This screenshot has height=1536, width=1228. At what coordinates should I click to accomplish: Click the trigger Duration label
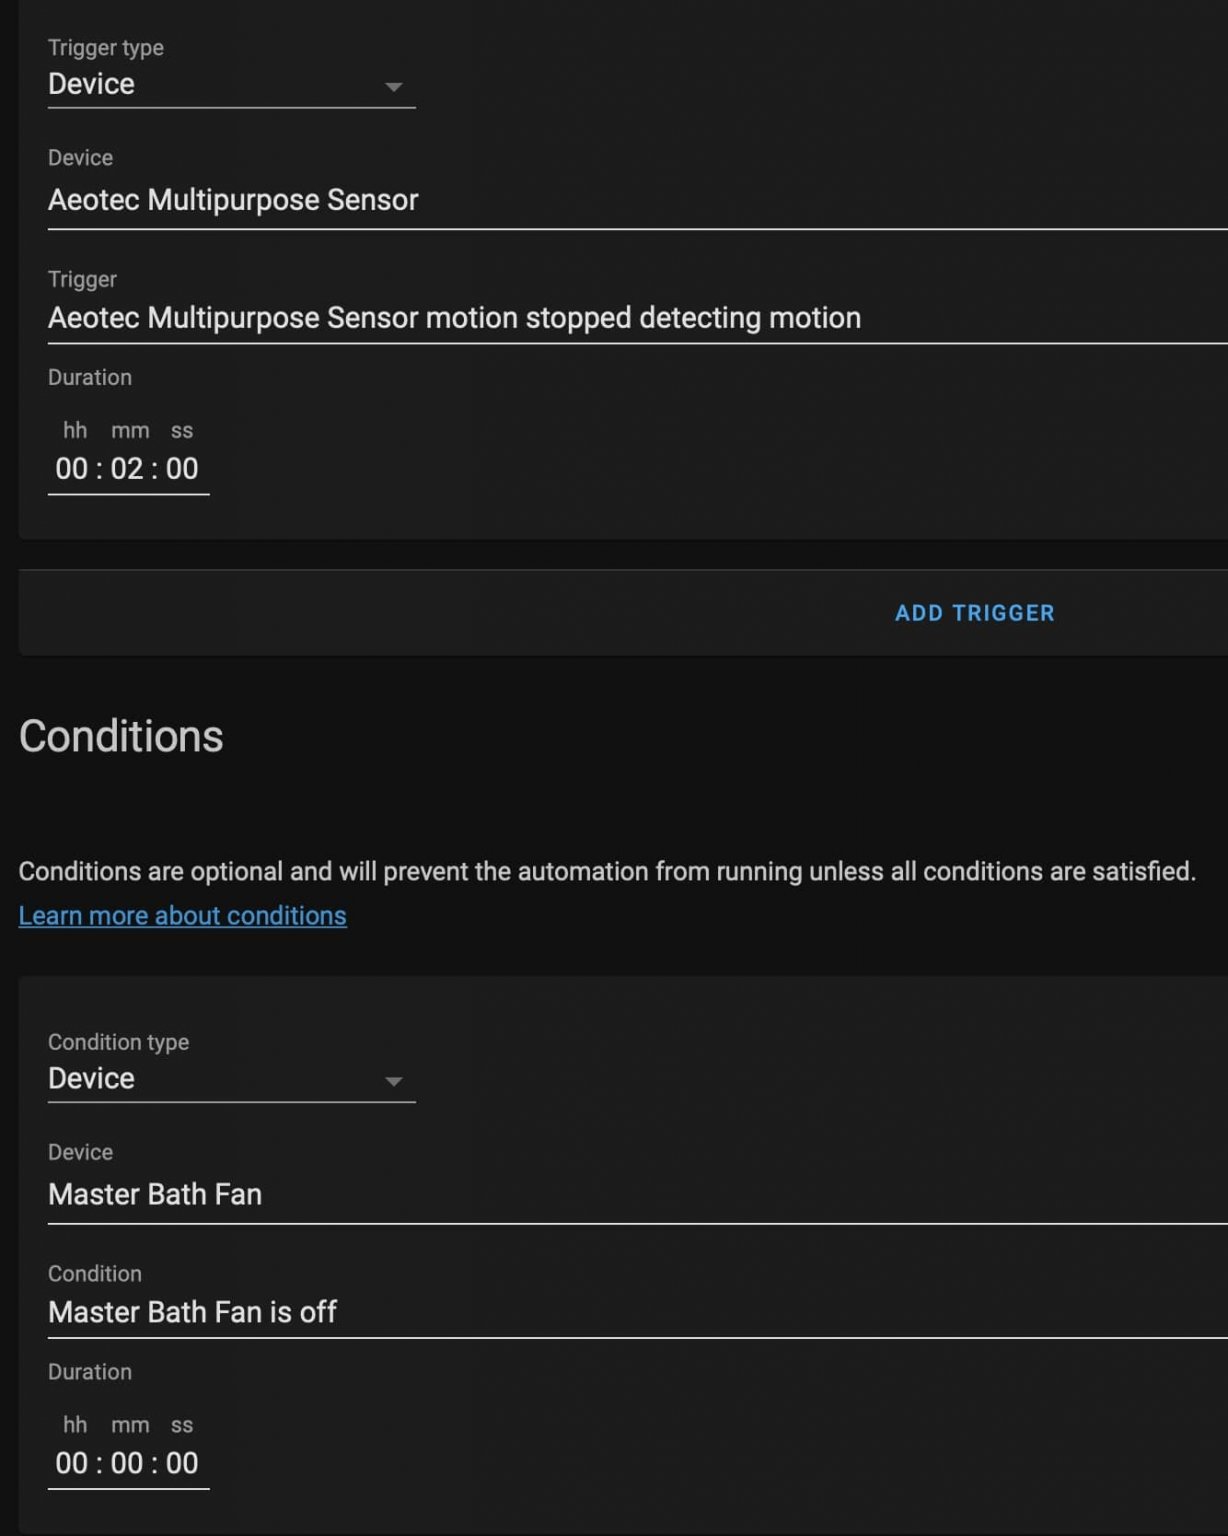coord(90,377)
